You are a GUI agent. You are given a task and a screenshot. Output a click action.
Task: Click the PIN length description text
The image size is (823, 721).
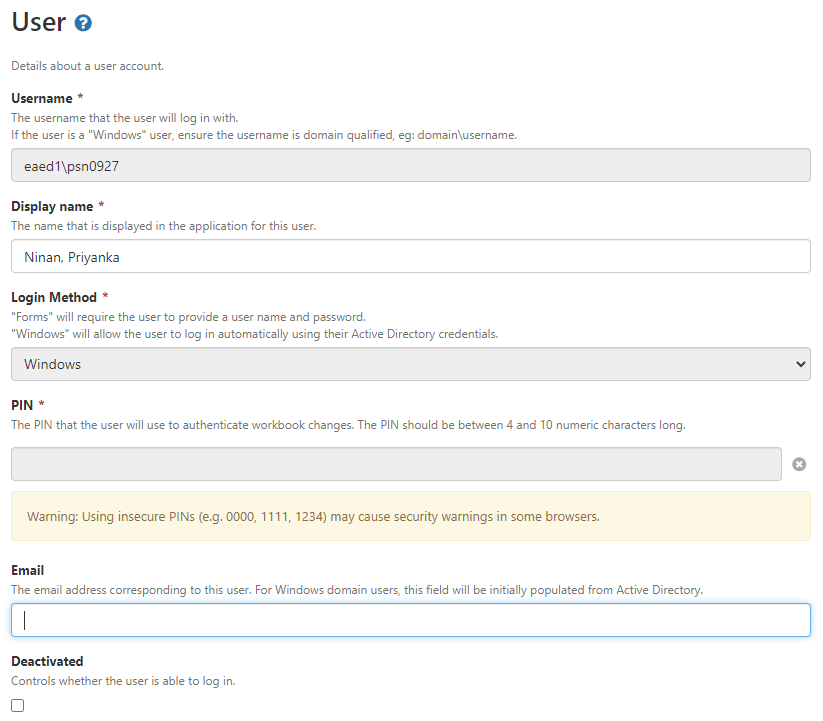tap(347, 425)
